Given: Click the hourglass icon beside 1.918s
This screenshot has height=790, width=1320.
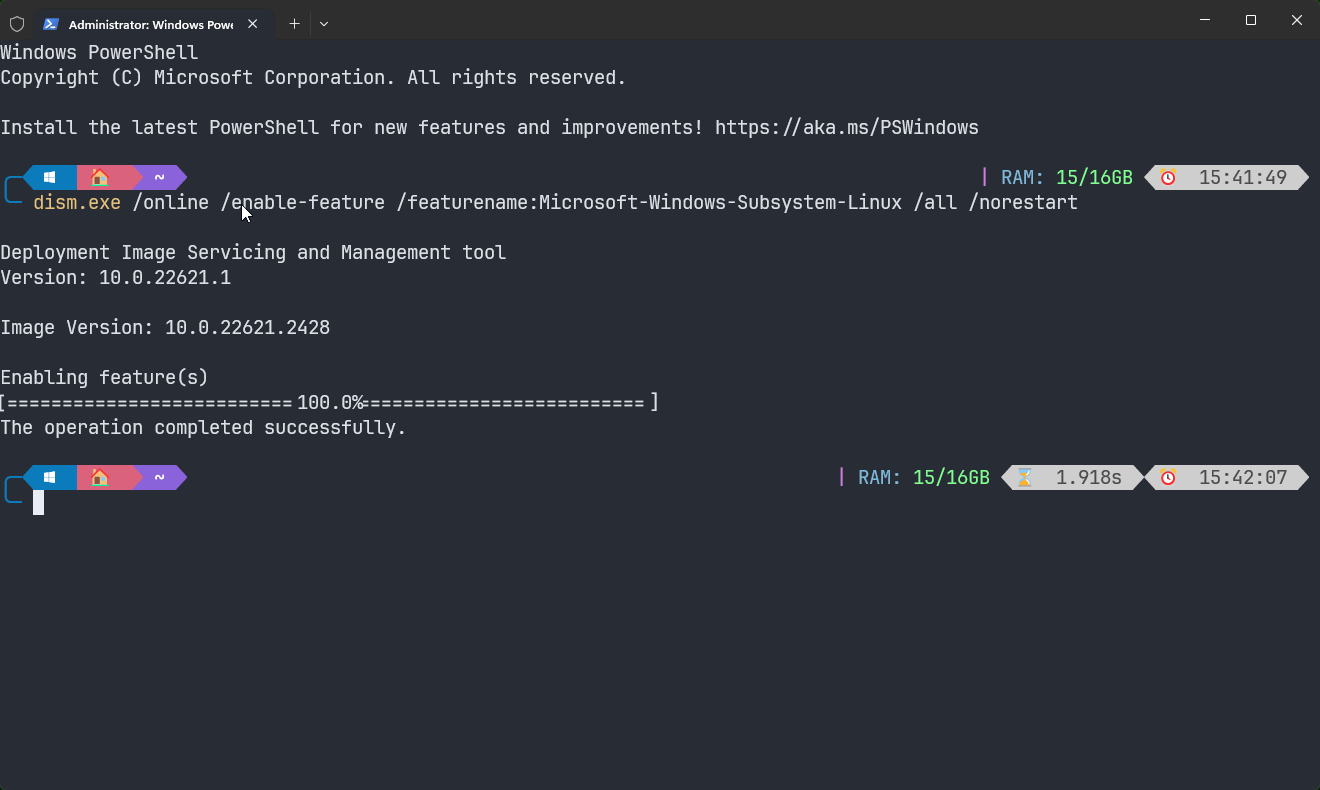Looking at the screenshot, I should (1024, 478).
